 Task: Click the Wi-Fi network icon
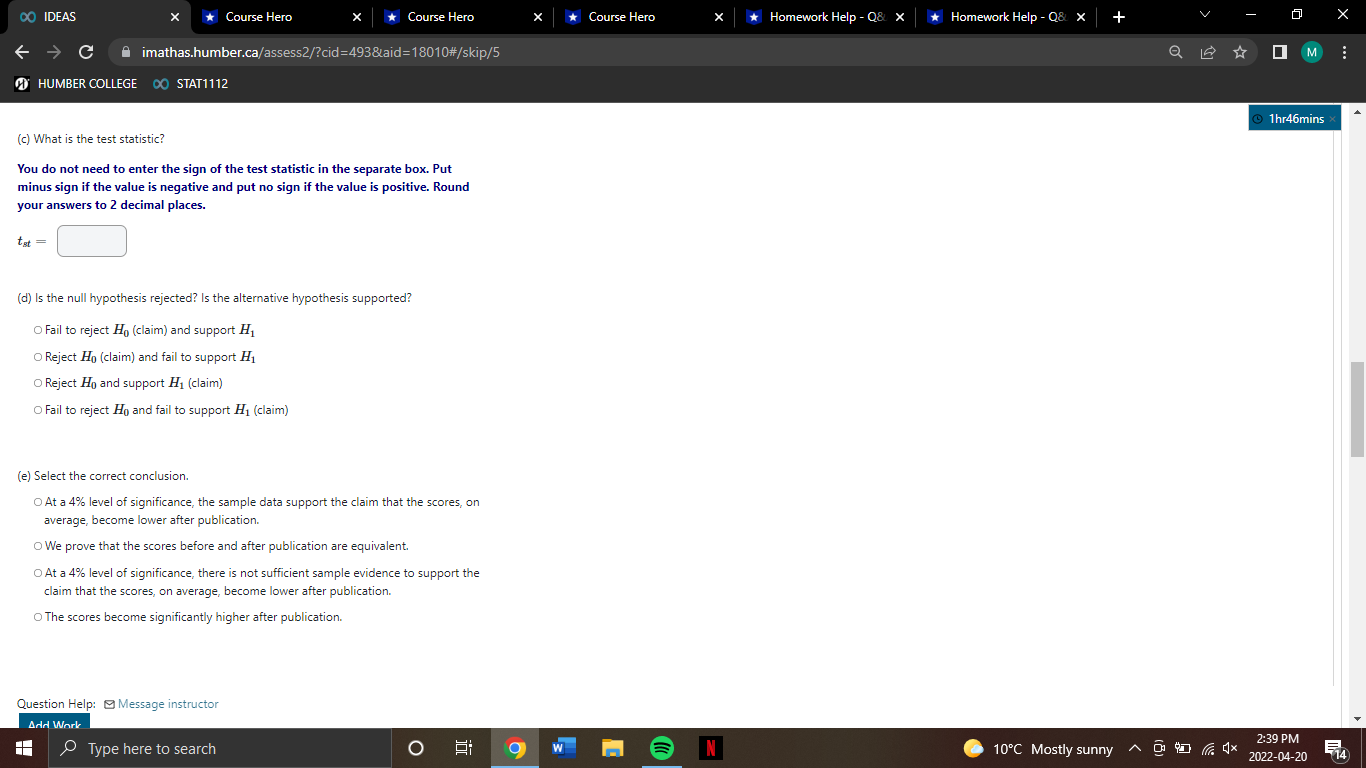coord(1206,749)
